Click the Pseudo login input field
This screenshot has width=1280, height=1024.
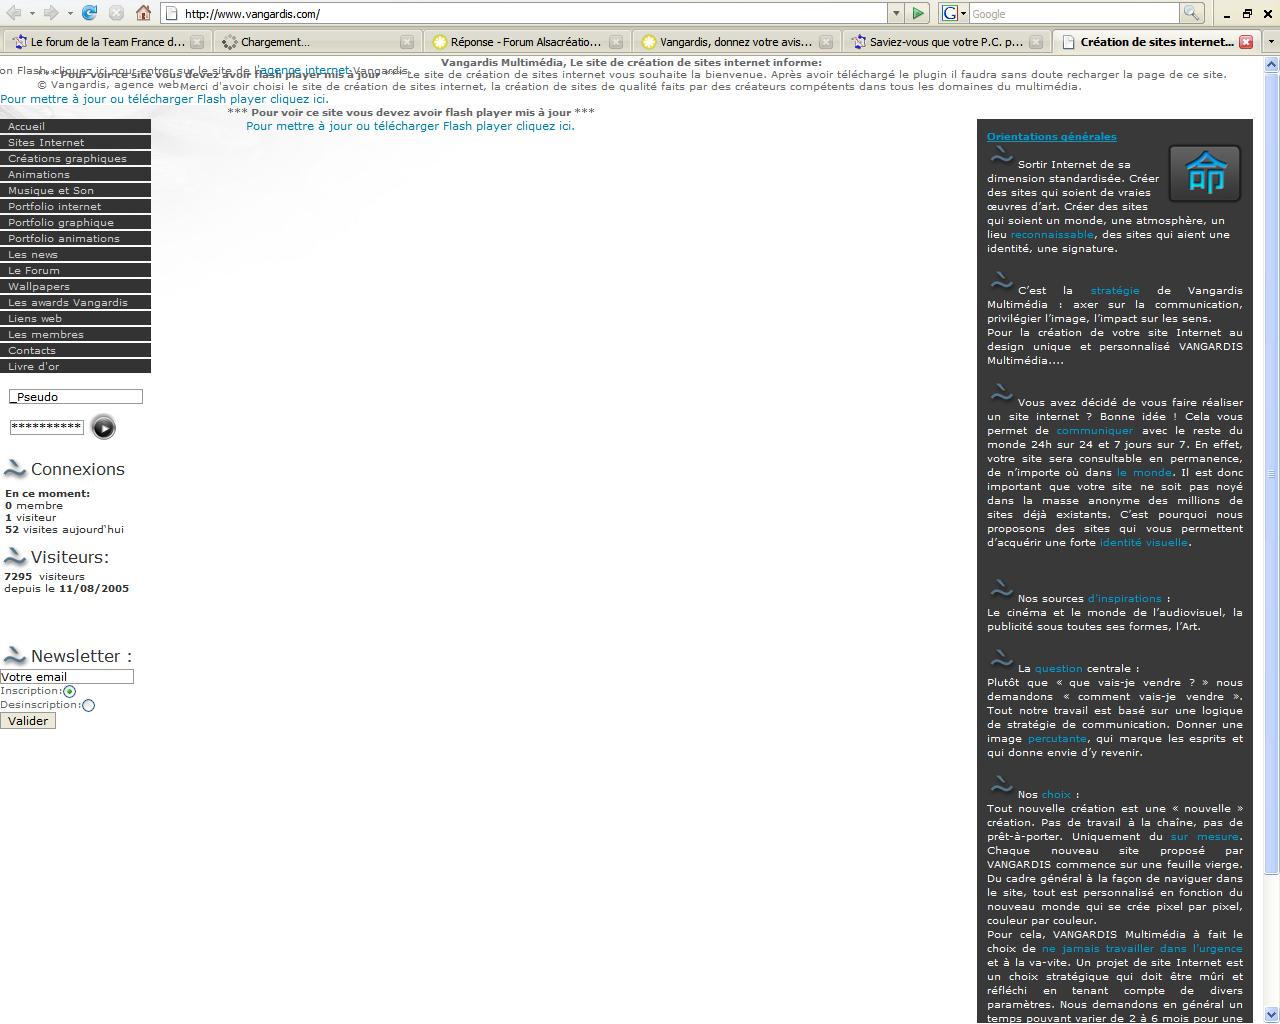(76, 397)
